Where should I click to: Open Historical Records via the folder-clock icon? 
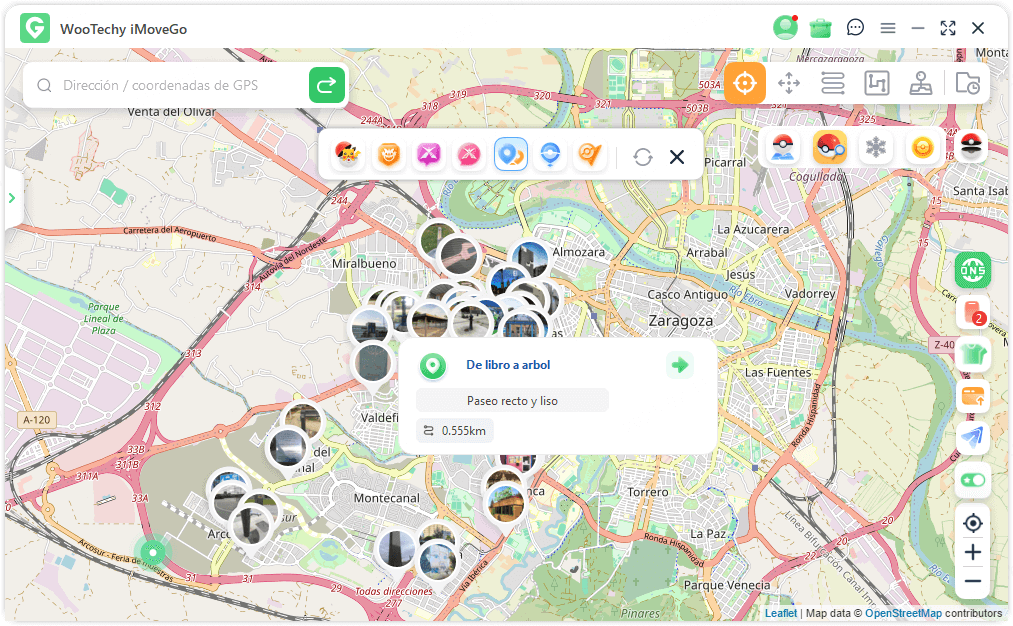[966, 83]
